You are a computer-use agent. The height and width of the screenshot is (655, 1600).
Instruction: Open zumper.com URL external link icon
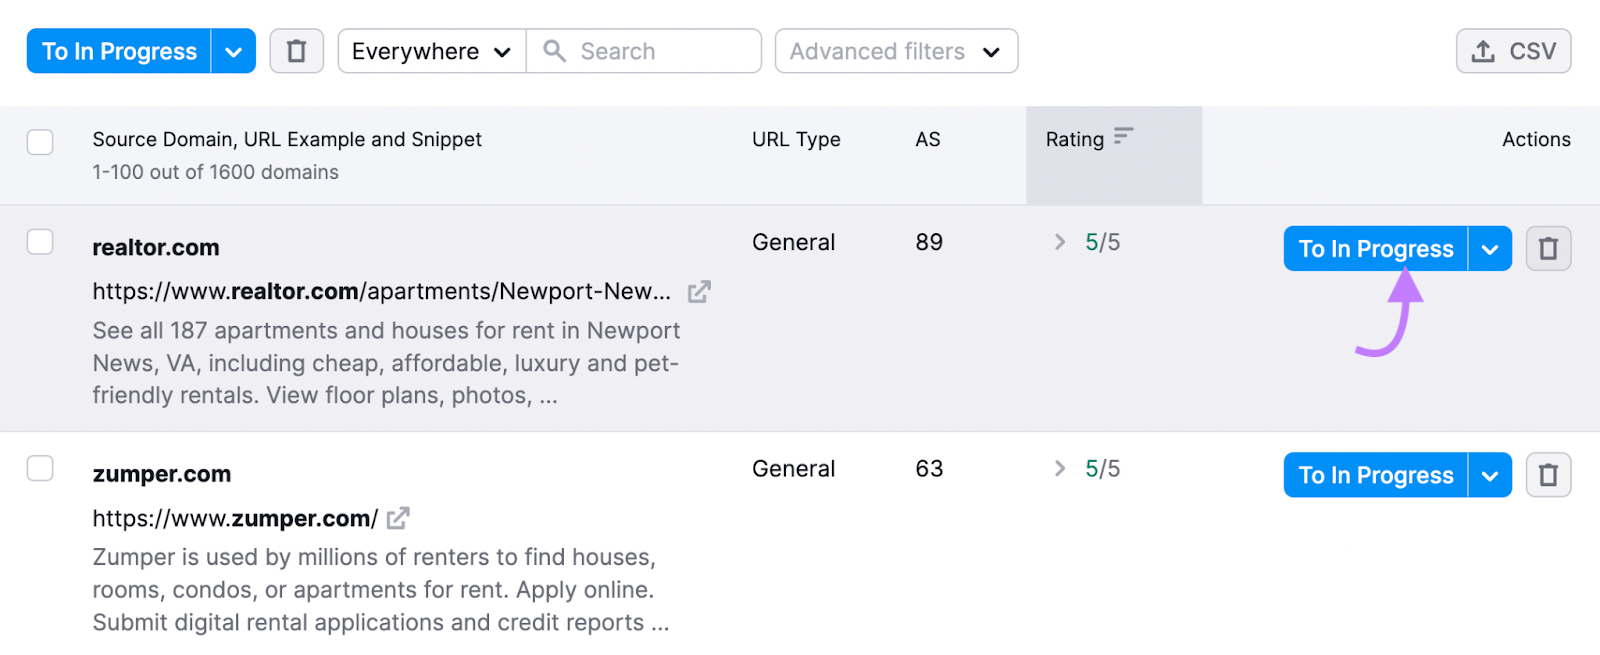pos(398,518)
